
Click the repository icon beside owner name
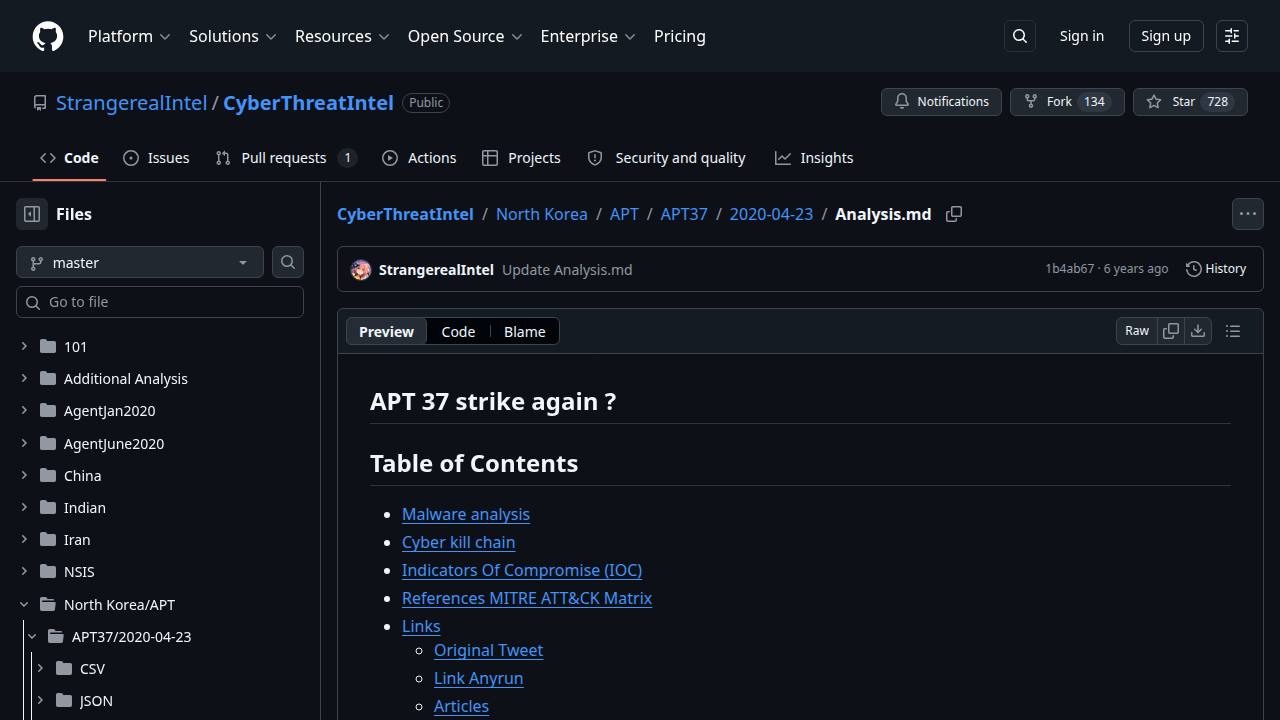pos(40,103)
